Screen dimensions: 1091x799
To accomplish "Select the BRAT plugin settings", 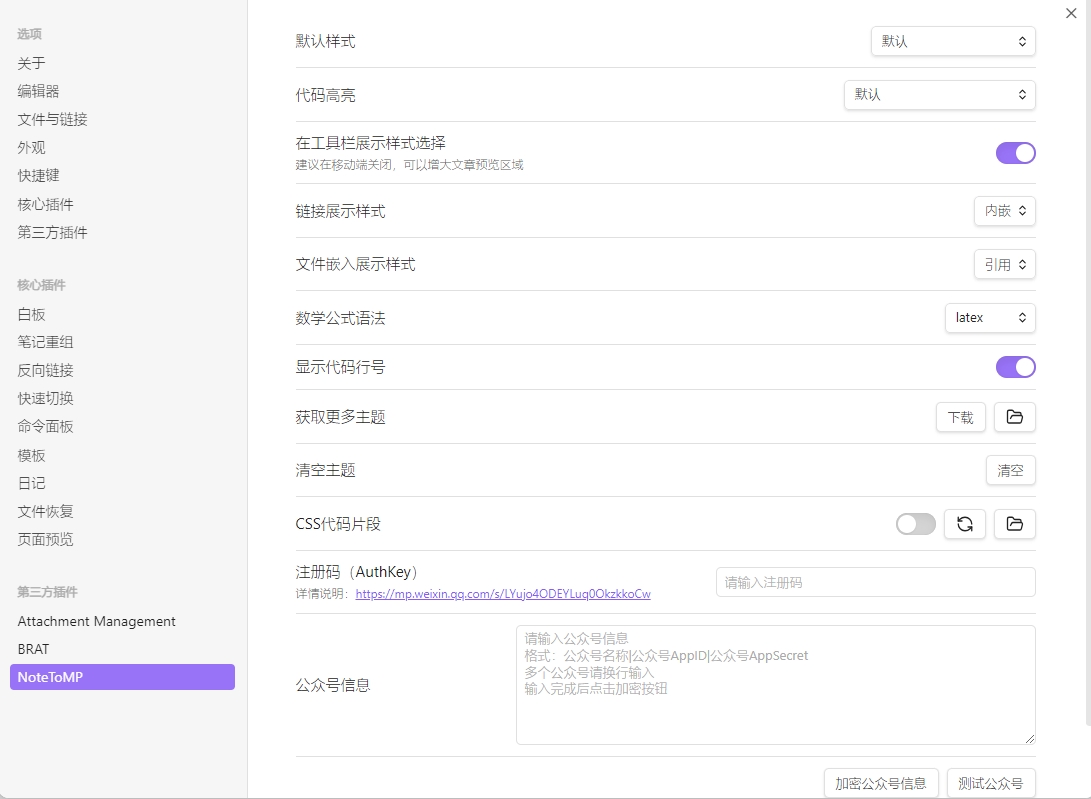I will pyautogui.click(x=33, y=649).
